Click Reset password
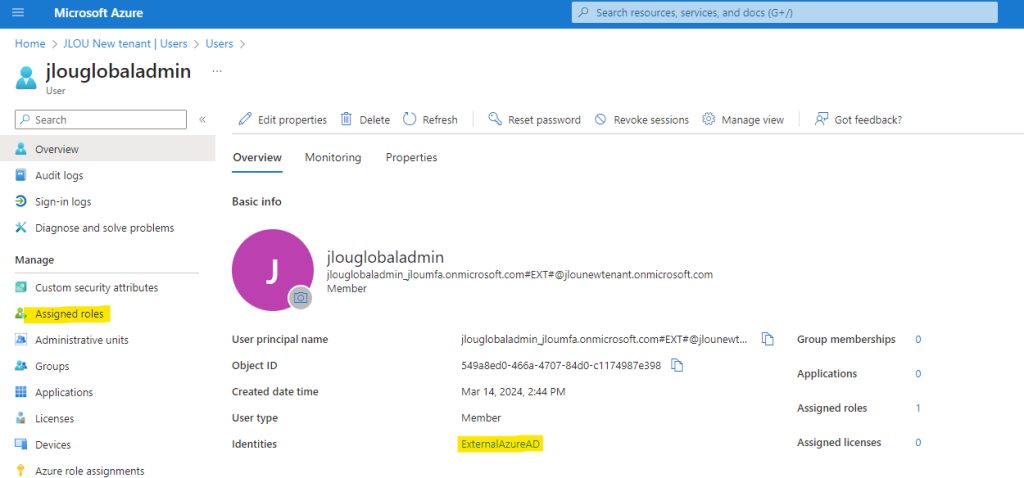This screenshot has width=1024, height=478. tap(544, 120)
